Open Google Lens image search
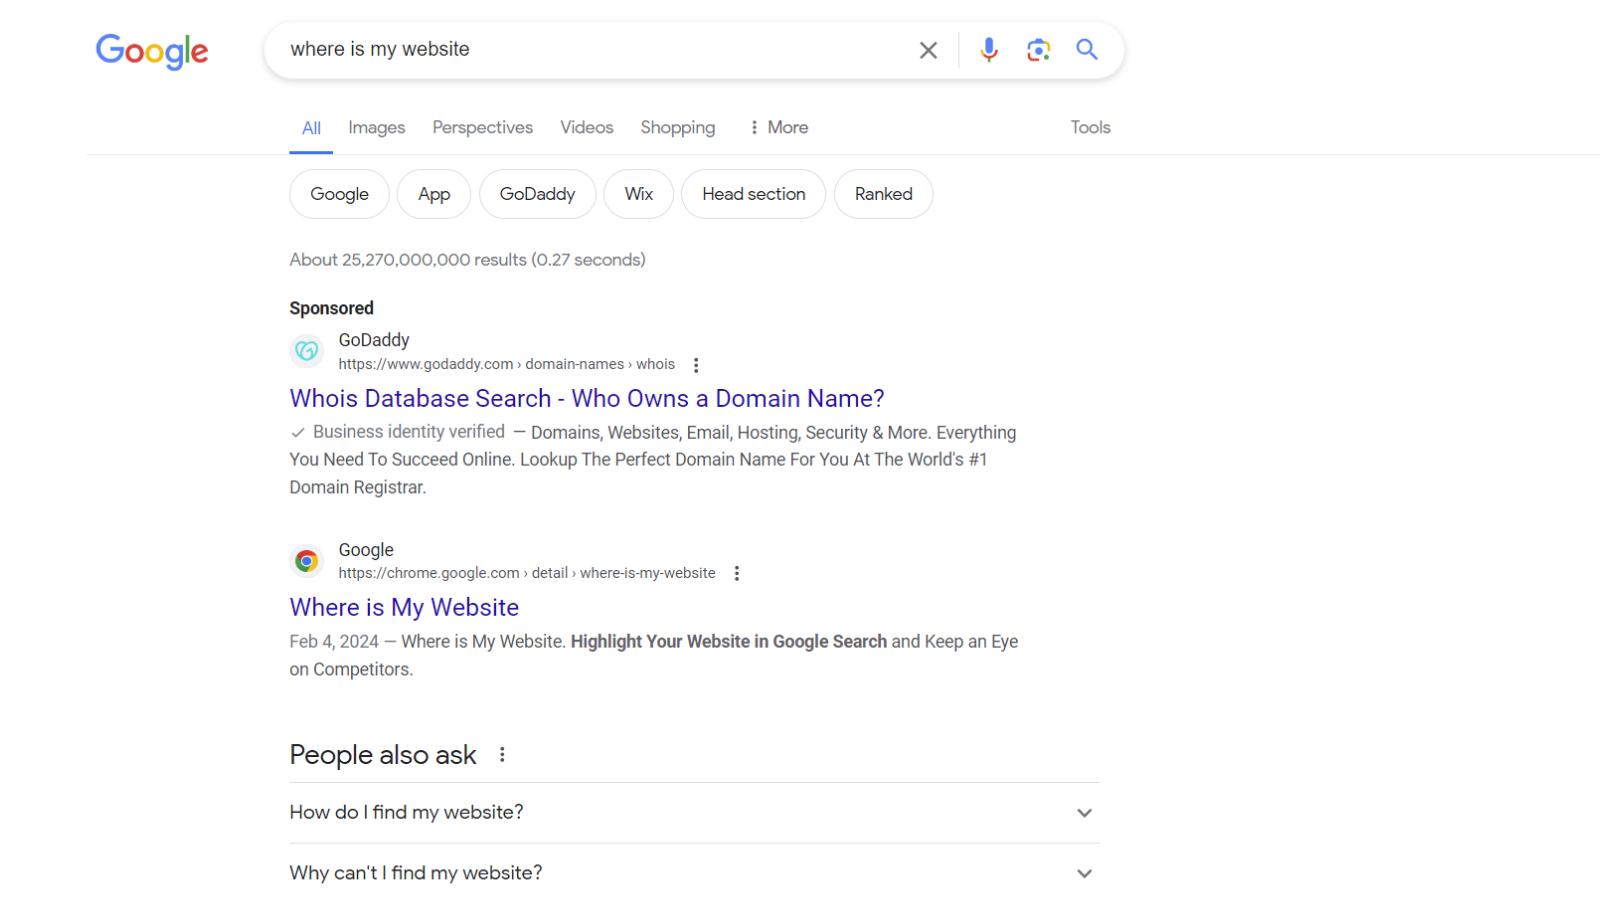This screenshot has width=1600, height=900. tap(1038, 49)
